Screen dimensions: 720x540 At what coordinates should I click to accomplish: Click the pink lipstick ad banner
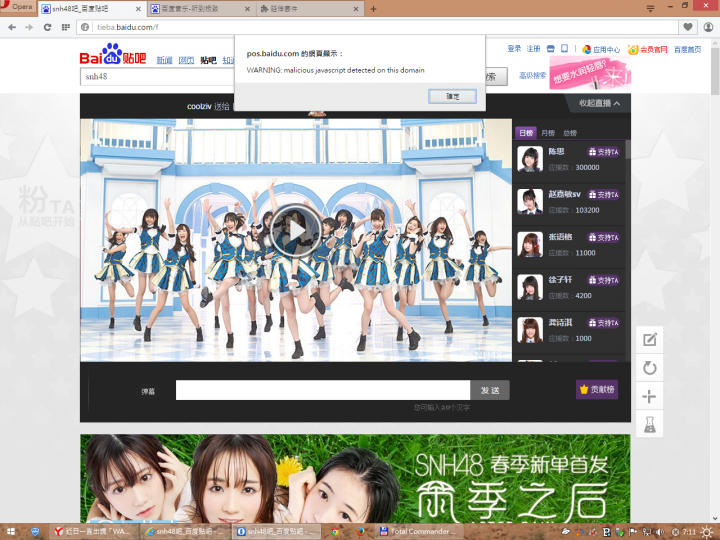(x=590, y=73)
